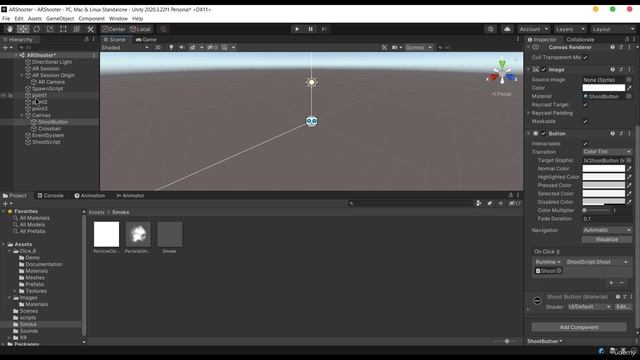The height and width of the screenshot is (360, 640).
Task: Search by label in Project panel
Action: click(x=490, y=203)
